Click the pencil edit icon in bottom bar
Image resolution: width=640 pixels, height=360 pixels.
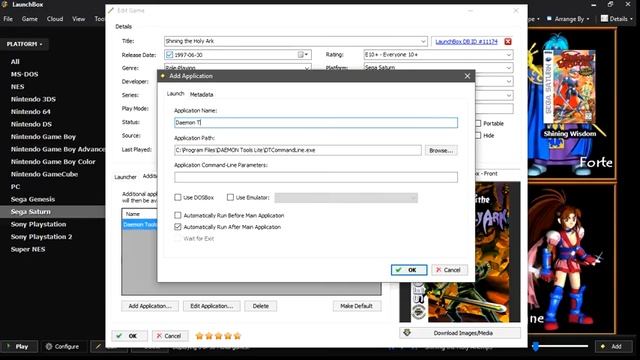click(98, 346)
